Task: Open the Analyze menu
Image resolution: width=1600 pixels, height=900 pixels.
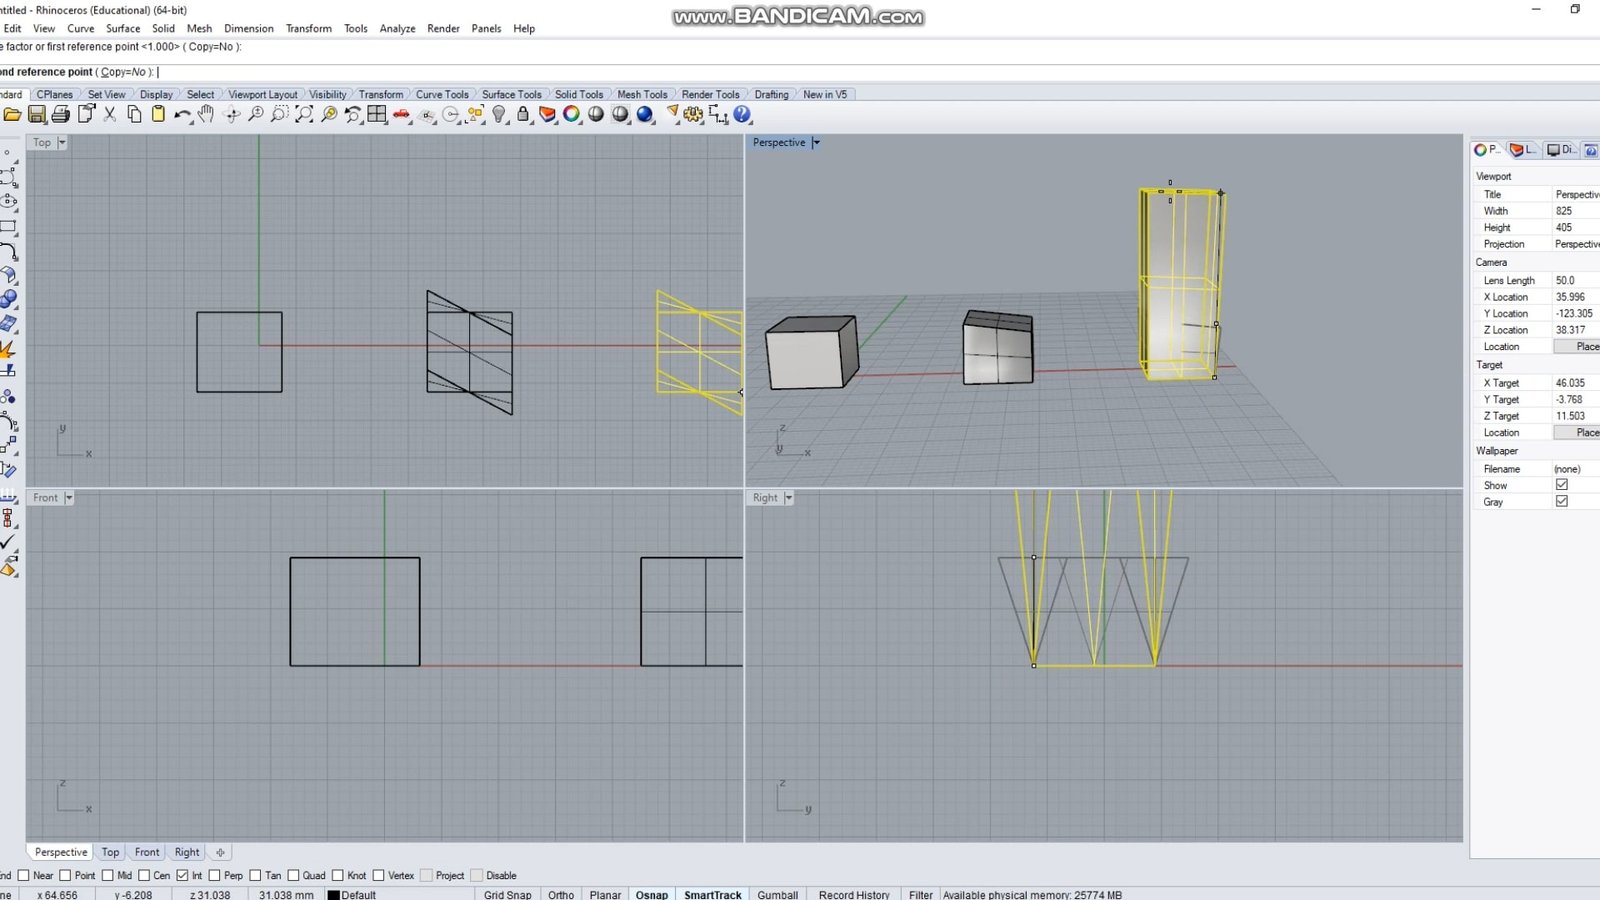Action: click(x=397, y=29)
